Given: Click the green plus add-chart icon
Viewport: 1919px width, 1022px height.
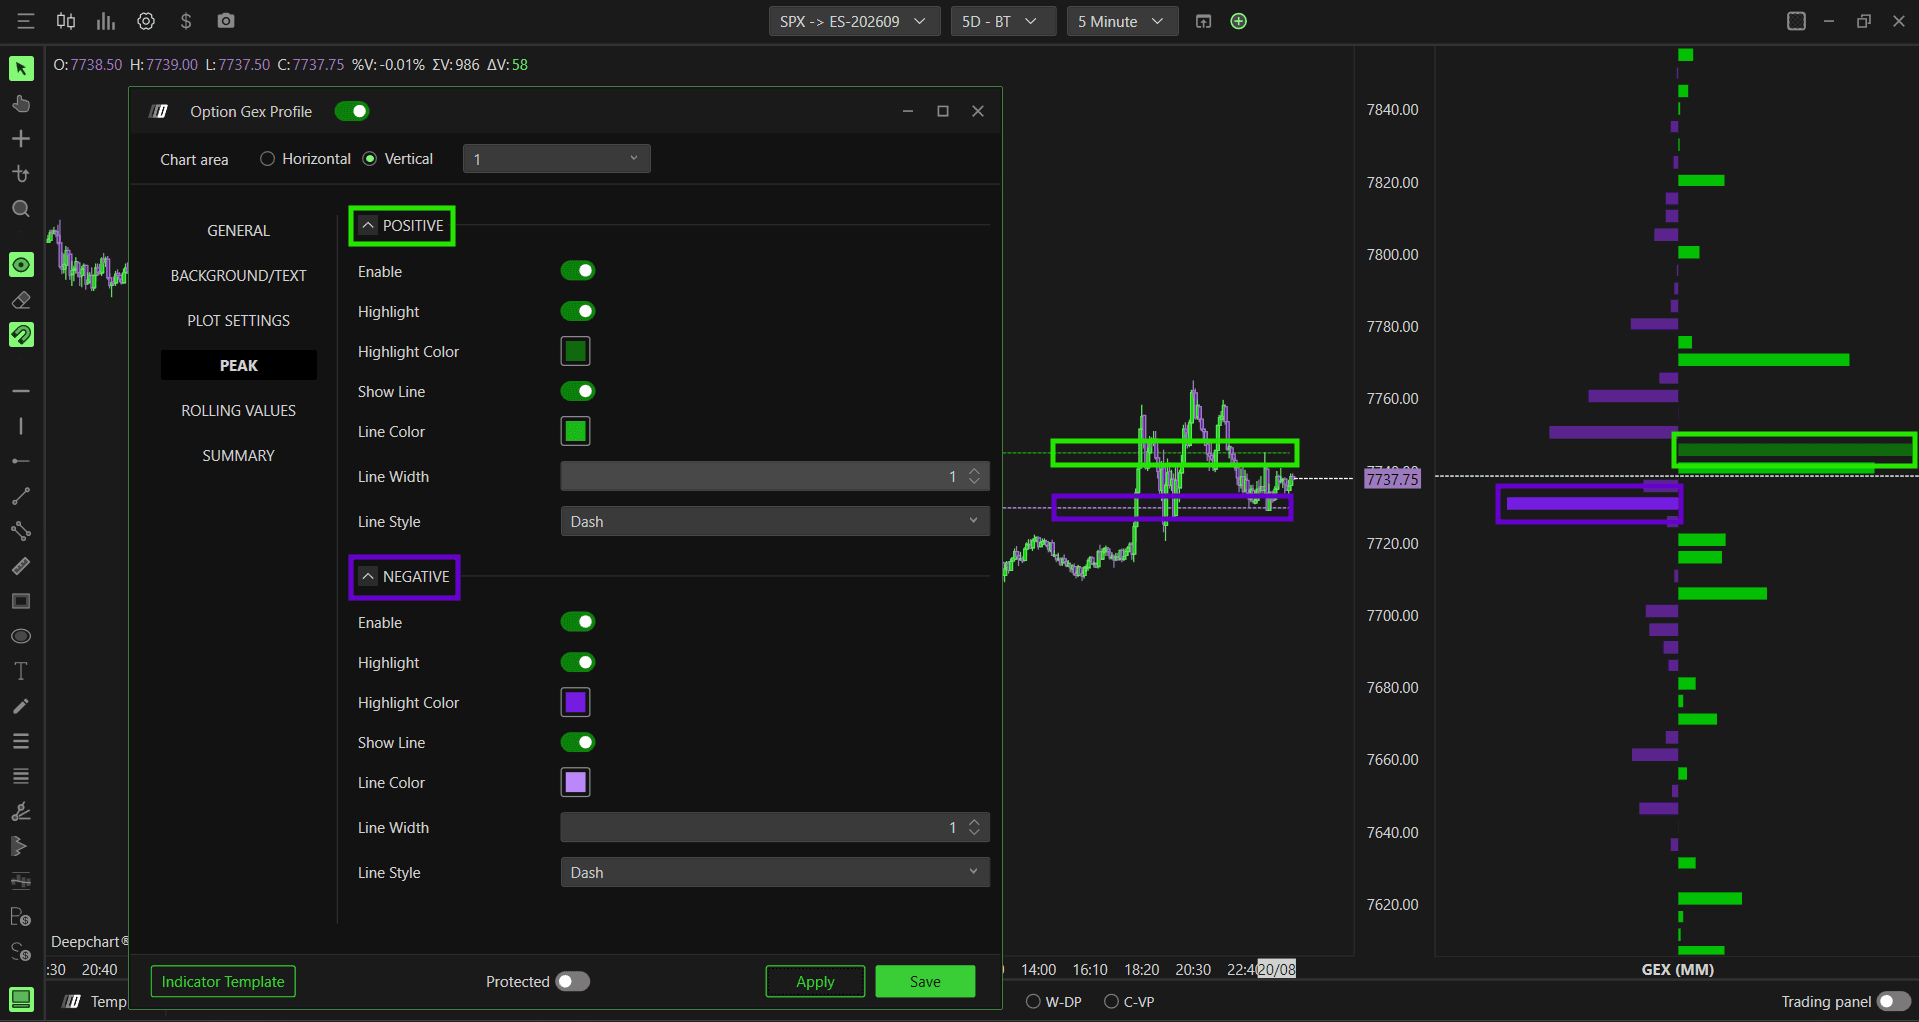Looking at the screenshot, I should click(x=1239, y=21).
